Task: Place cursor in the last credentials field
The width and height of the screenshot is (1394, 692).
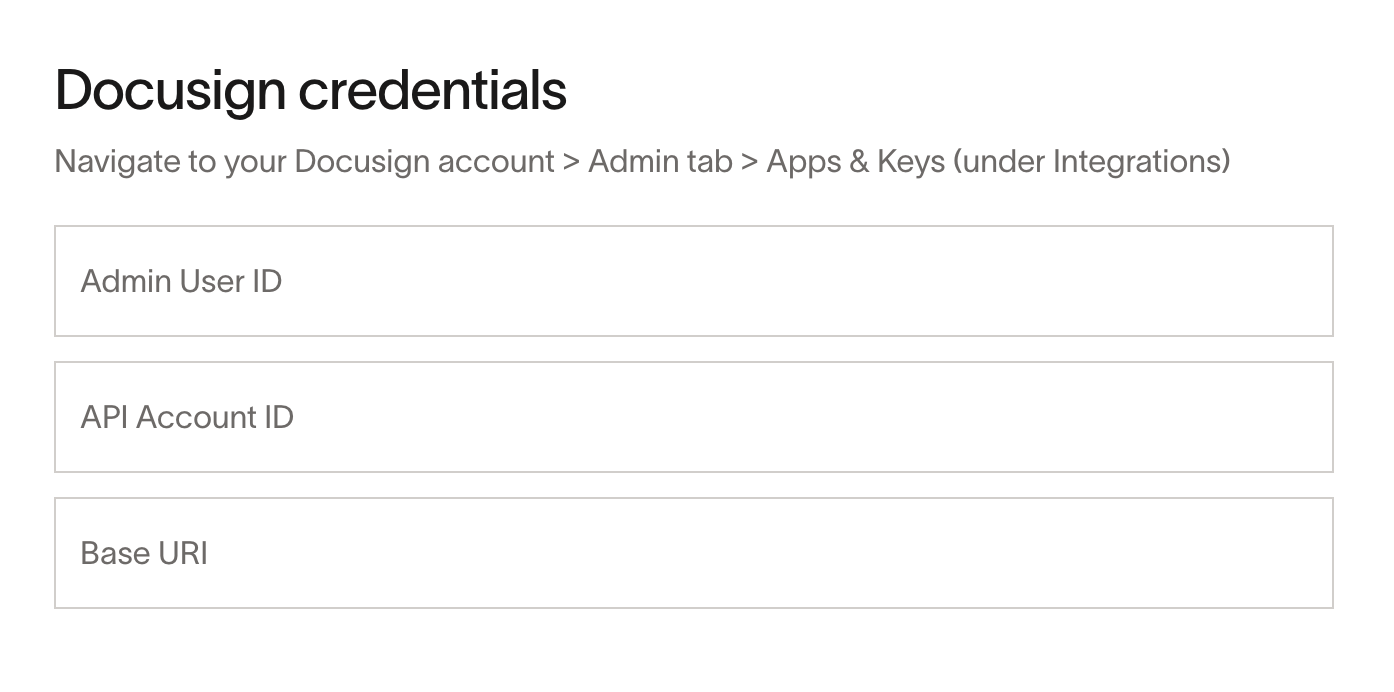Action: pos(693,553)
